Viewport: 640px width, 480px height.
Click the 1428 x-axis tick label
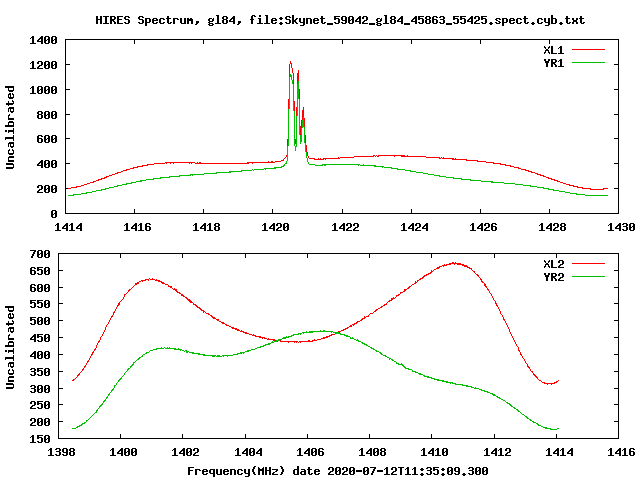[552, 227]
